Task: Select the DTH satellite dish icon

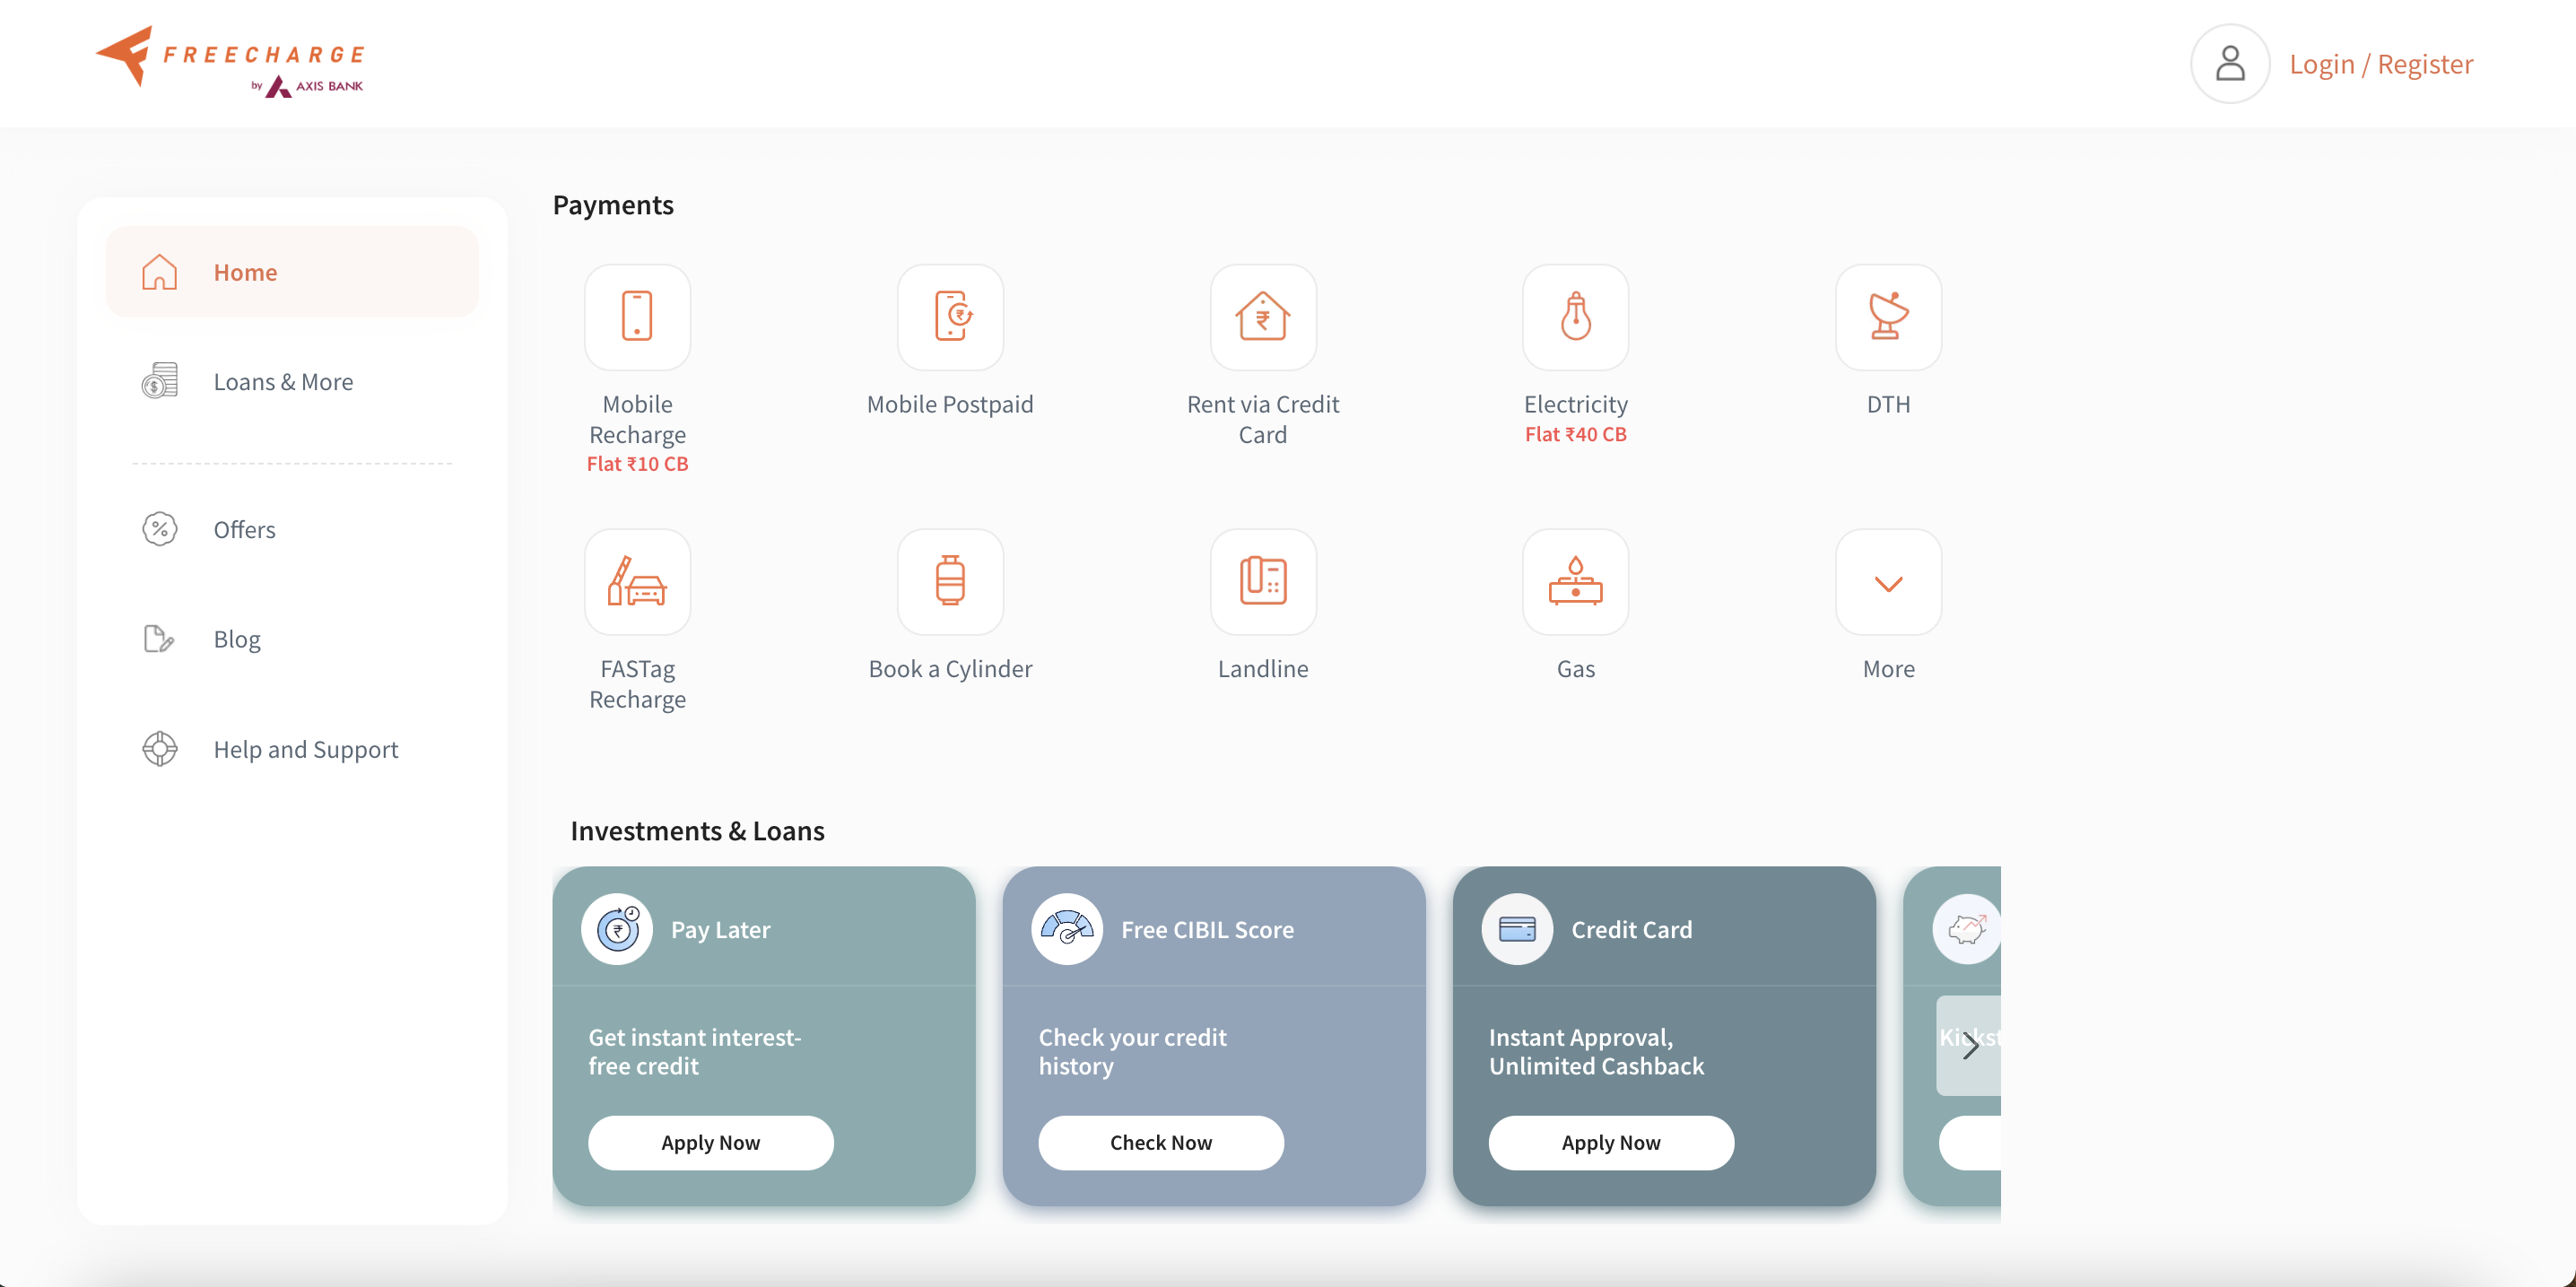Action: point(1888,317)
